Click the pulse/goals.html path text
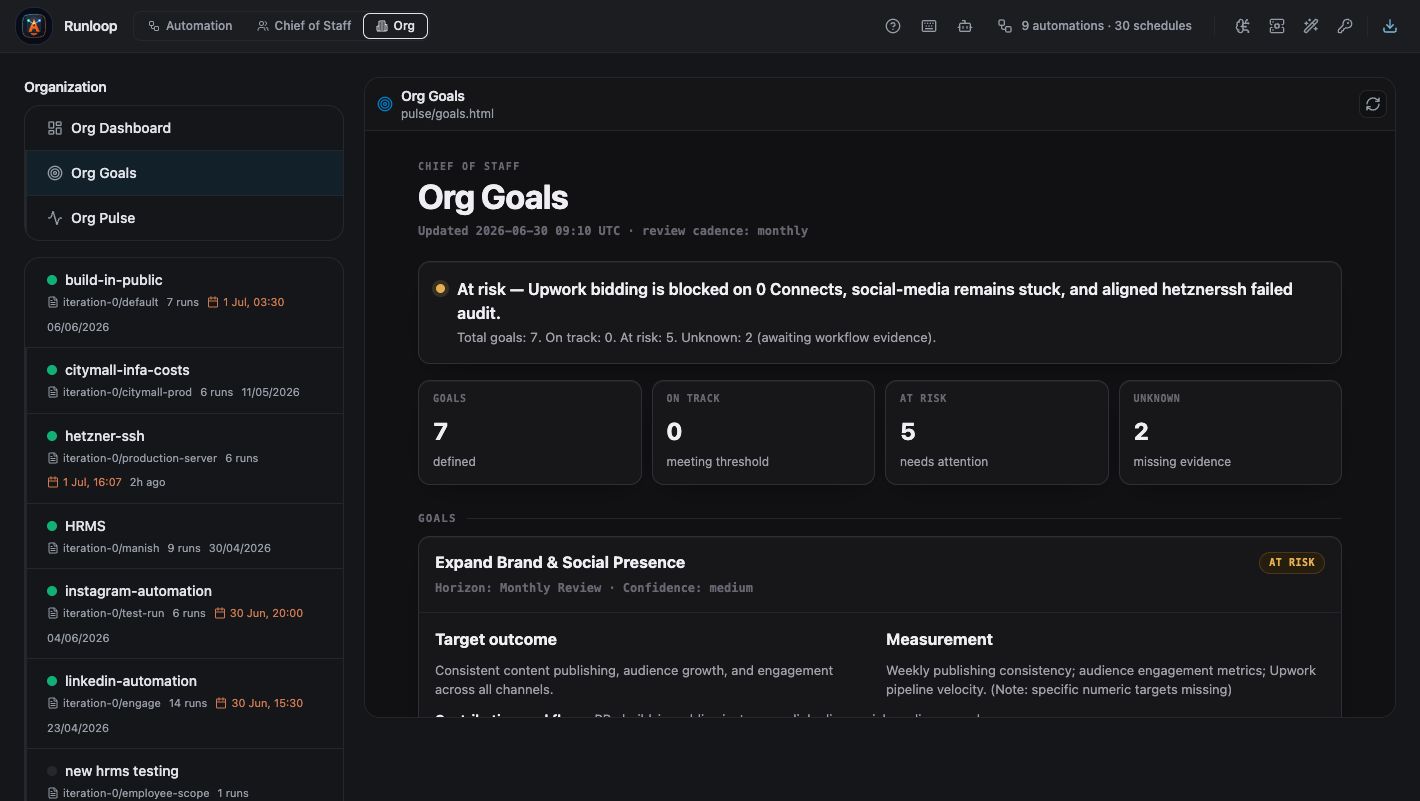The height and width of the screenshot is (801, 1420). tap(447, 114)
